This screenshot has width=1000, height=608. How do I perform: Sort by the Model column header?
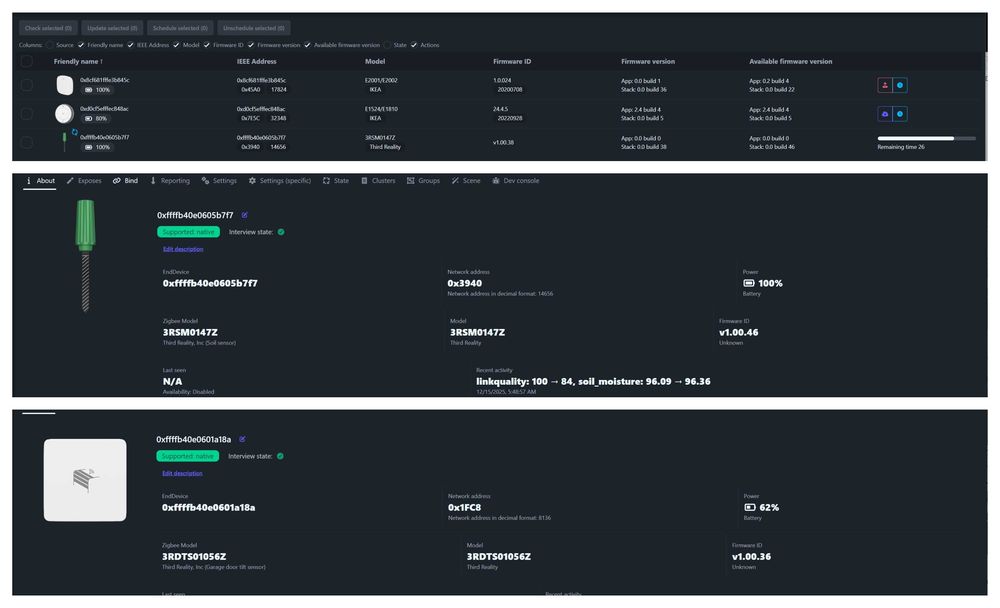[375, 62]
